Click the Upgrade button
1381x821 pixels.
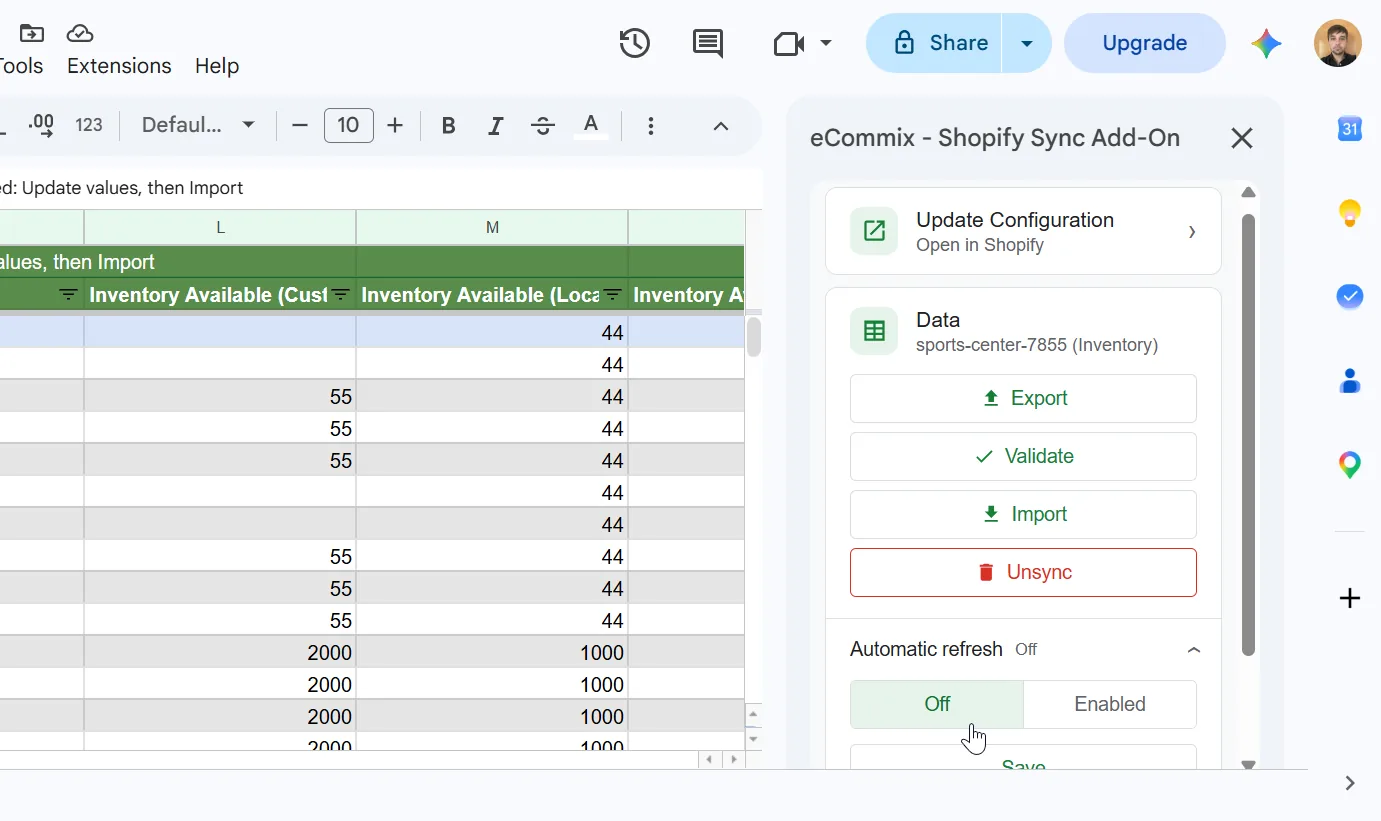(x=1145, y=43)
